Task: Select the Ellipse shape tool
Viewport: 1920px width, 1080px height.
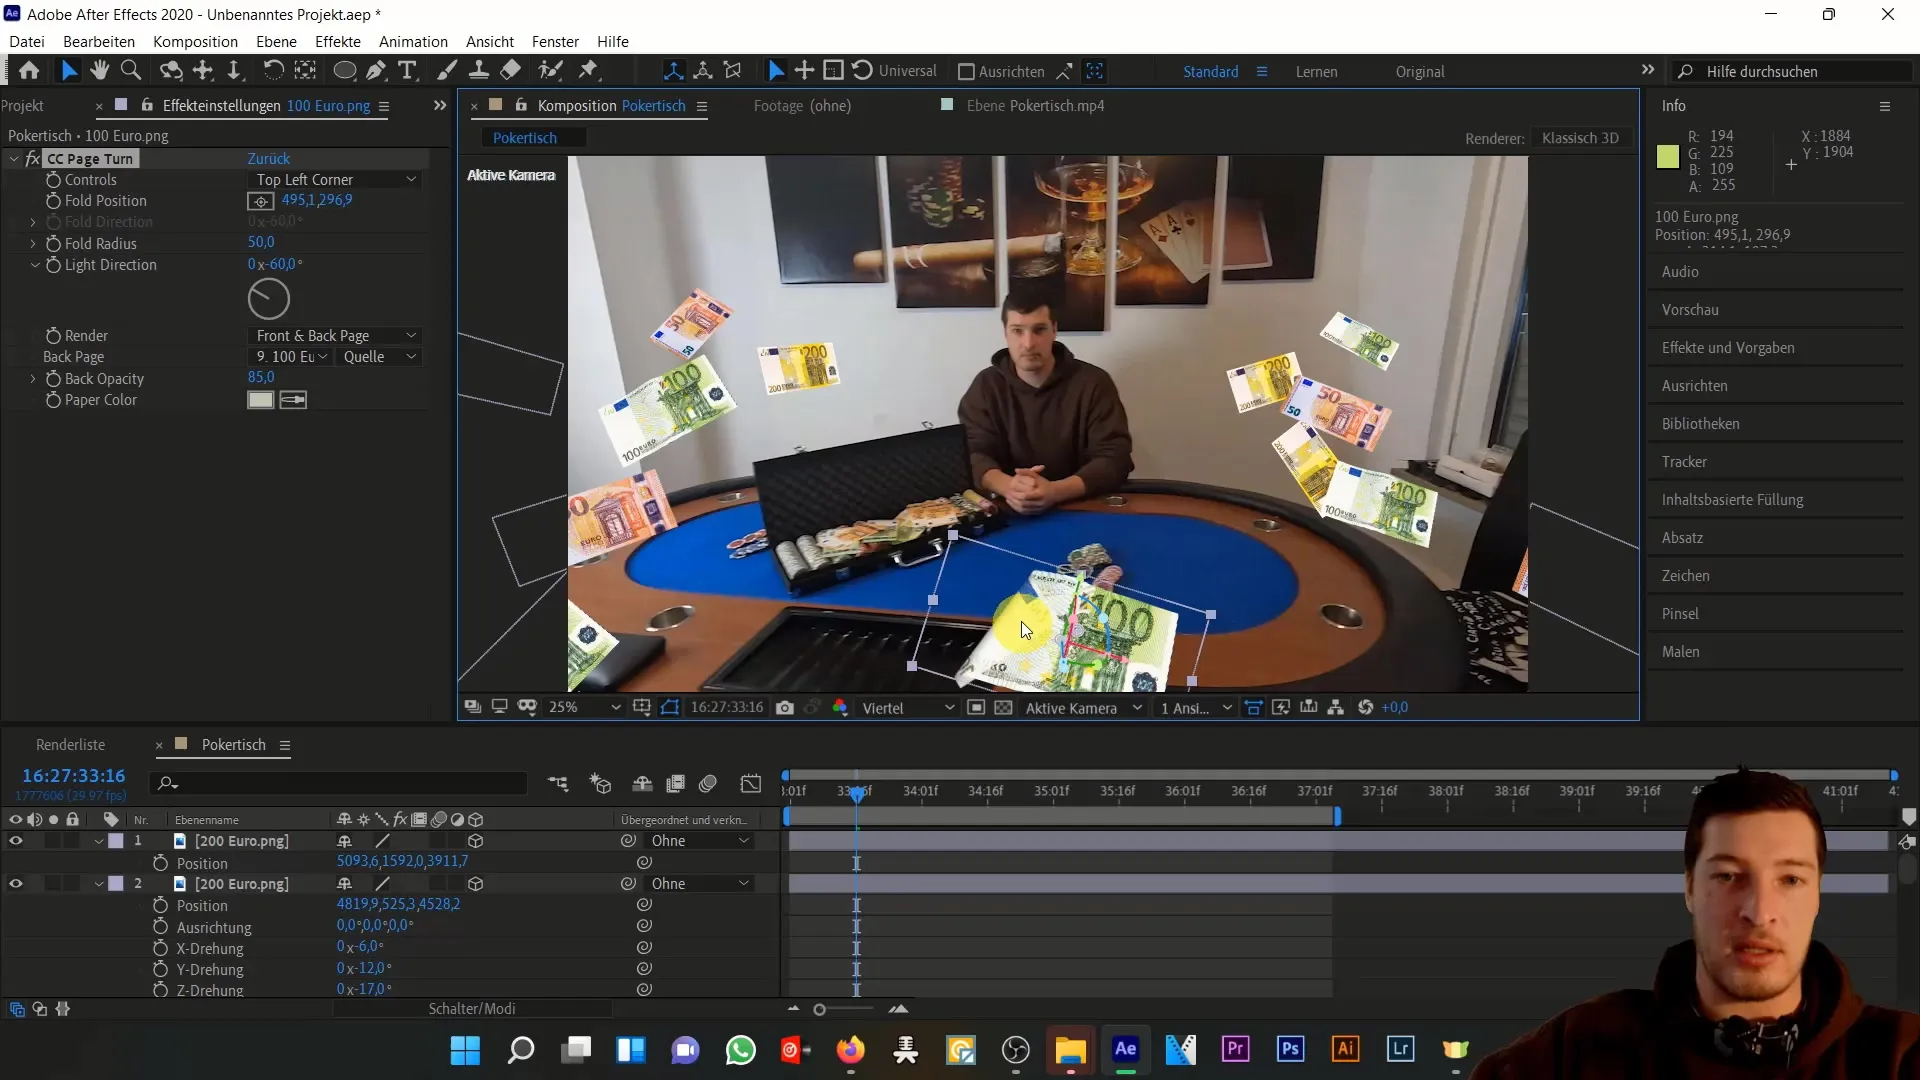Action: 344,70
